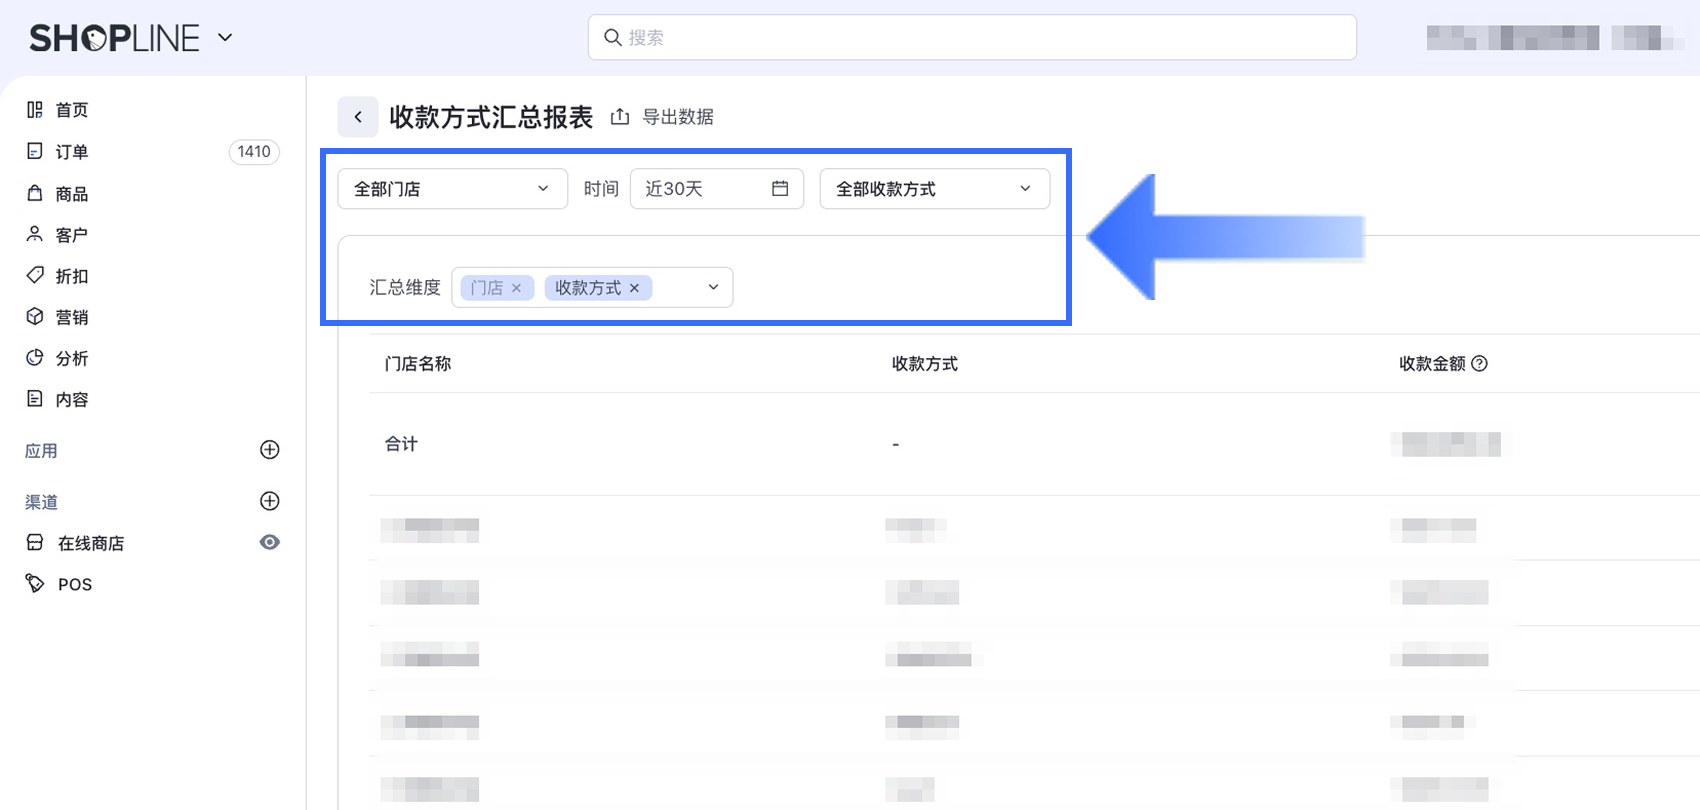Open 订单 in the sidebar
1700x810 pixels.
tap(72, 152)
